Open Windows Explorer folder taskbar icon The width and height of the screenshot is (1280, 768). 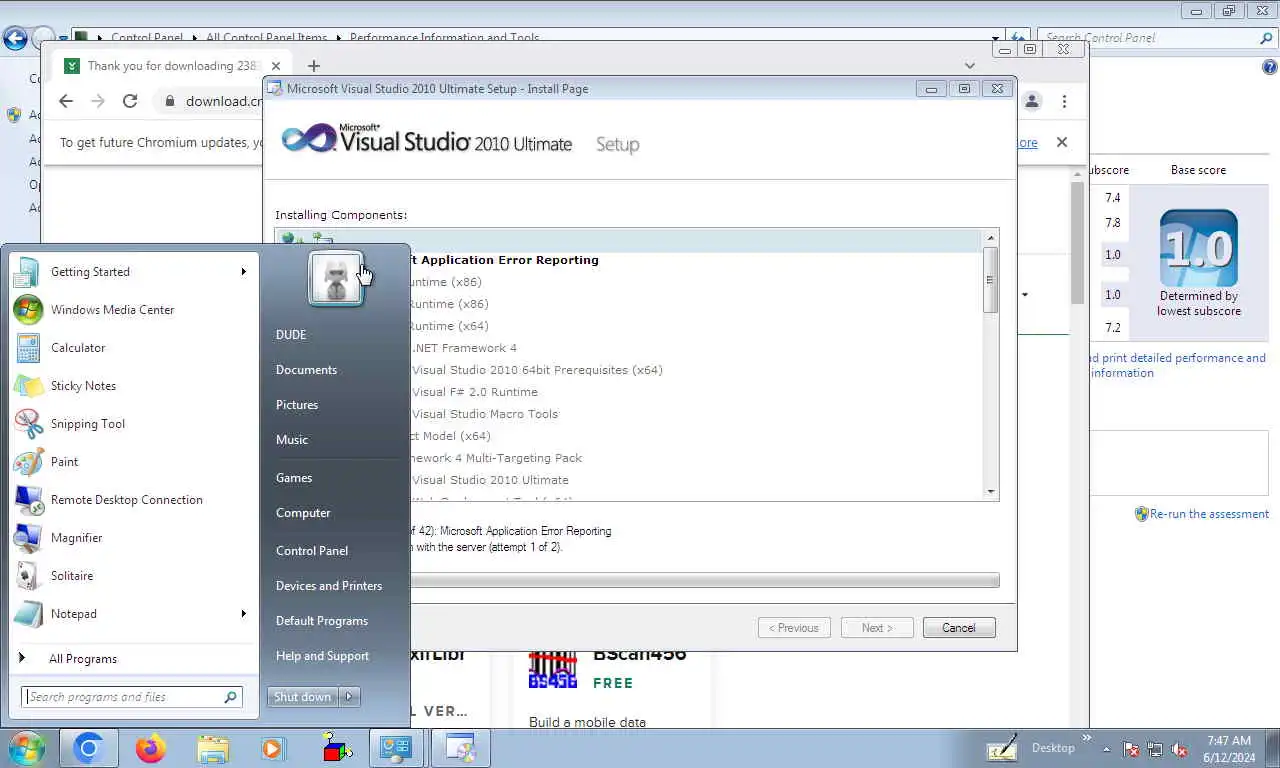(x=213, y=748)
